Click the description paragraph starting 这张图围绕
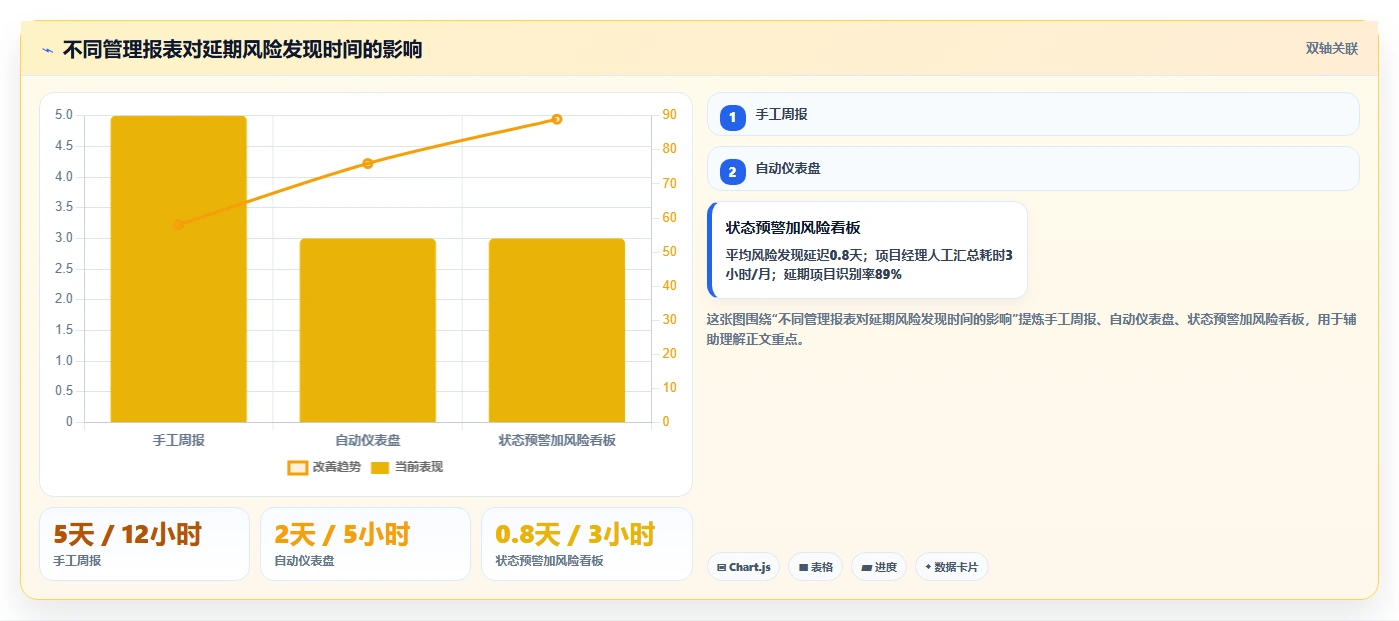Image resolution: width=1399 pixels, height=621 pixels. (1031, 329)
